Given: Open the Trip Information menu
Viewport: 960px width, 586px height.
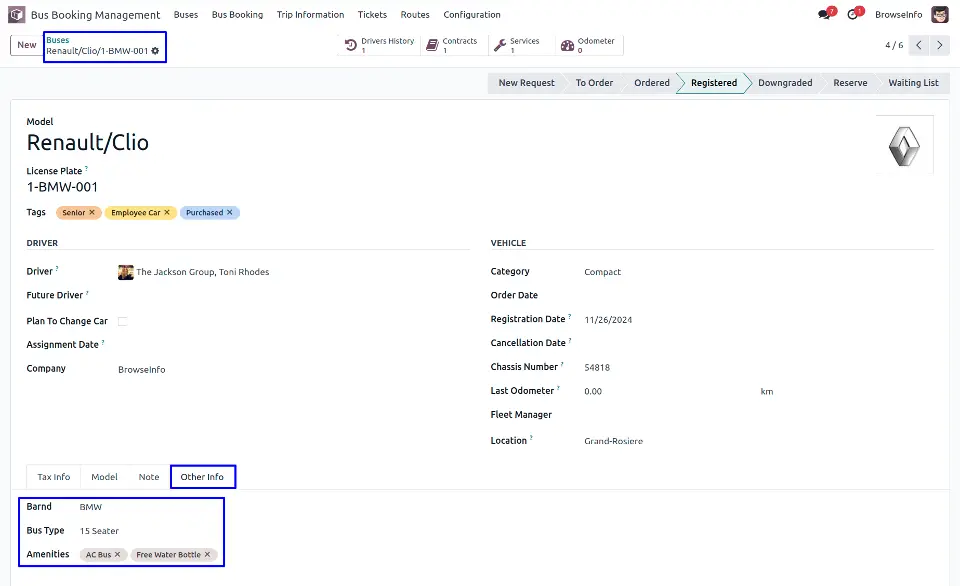Looking at the screenshot, I should point(310,15).
